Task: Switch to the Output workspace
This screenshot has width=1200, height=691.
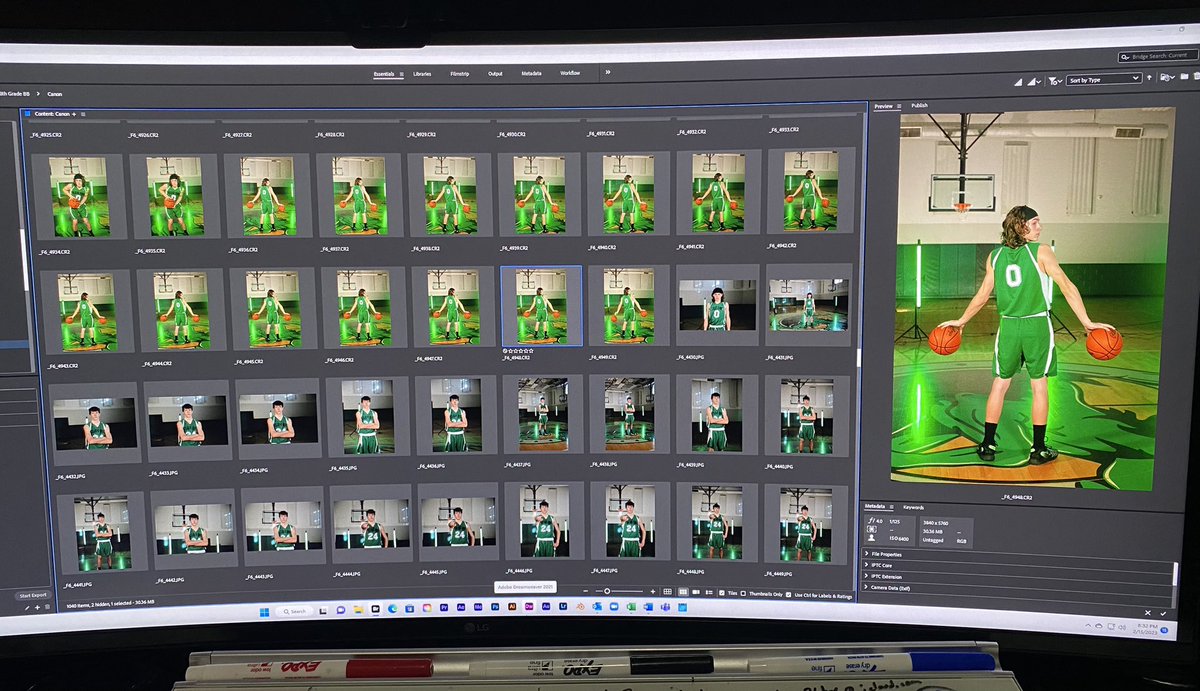Action: pyautogui.click(x=495, y=74)
